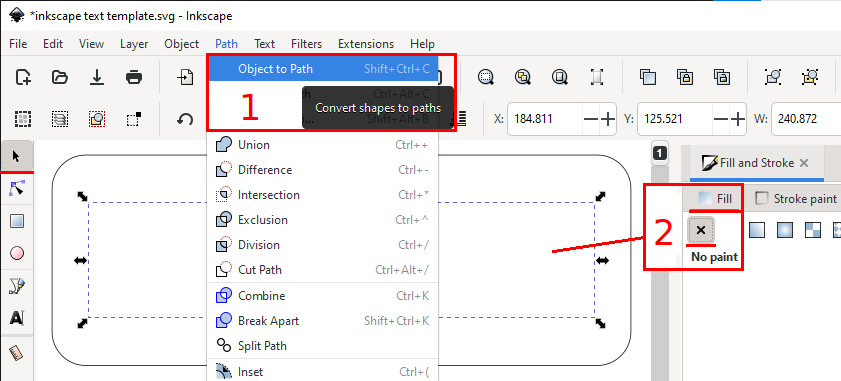841x381 pixels.
Task: Set fill to No paint
Action: point(700,231)
